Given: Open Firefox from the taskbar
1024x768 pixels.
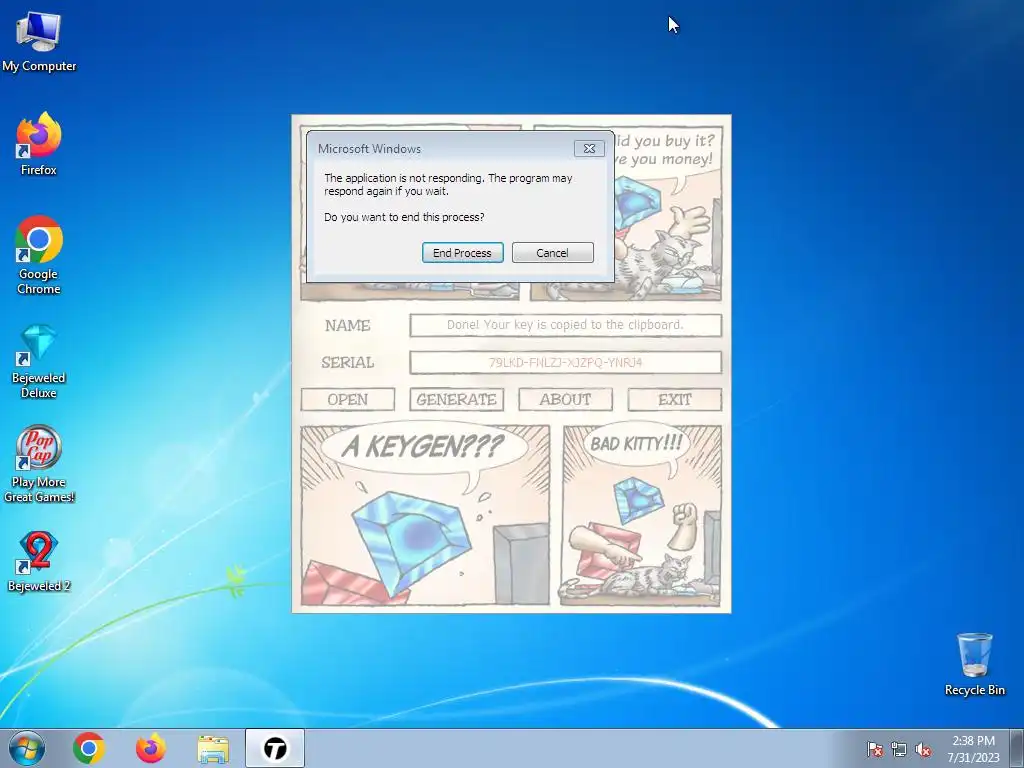Looking at the screenshot, I should pos(151,748).
